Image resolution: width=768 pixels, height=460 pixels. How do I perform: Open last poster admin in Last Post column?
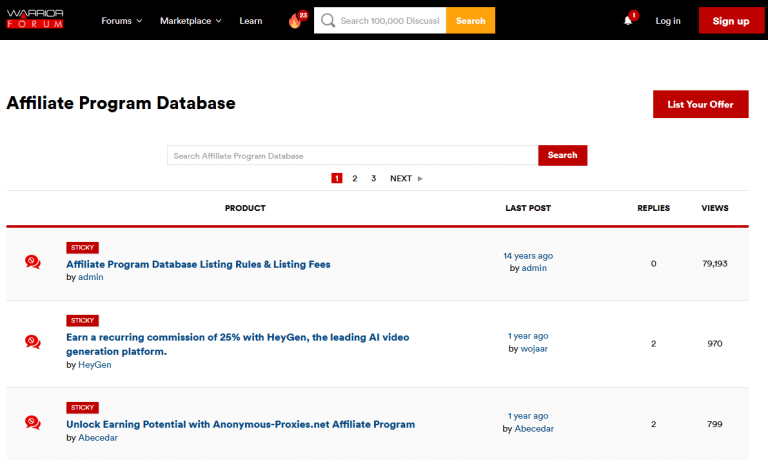point(534,268)
